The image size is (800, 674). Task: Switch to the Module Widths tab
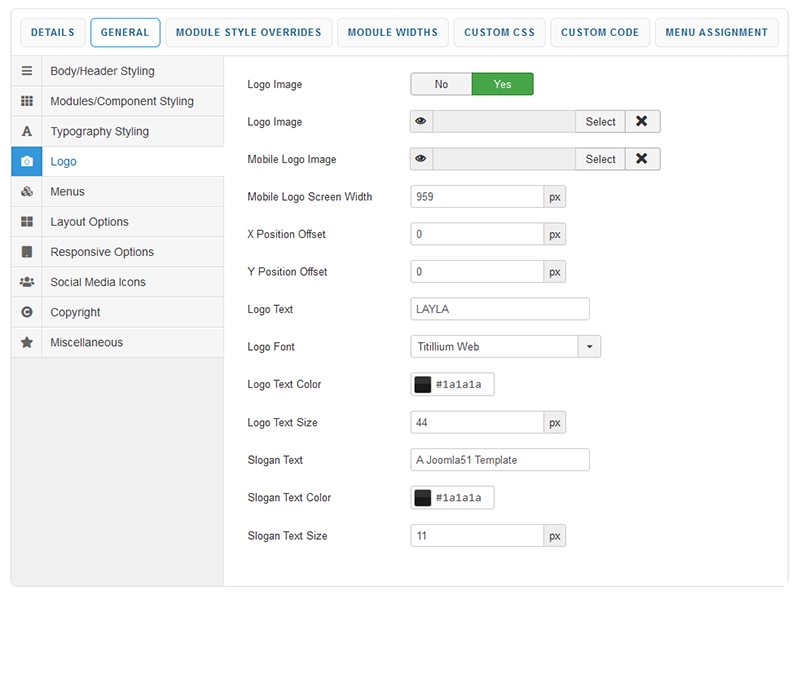coord(392,33)
